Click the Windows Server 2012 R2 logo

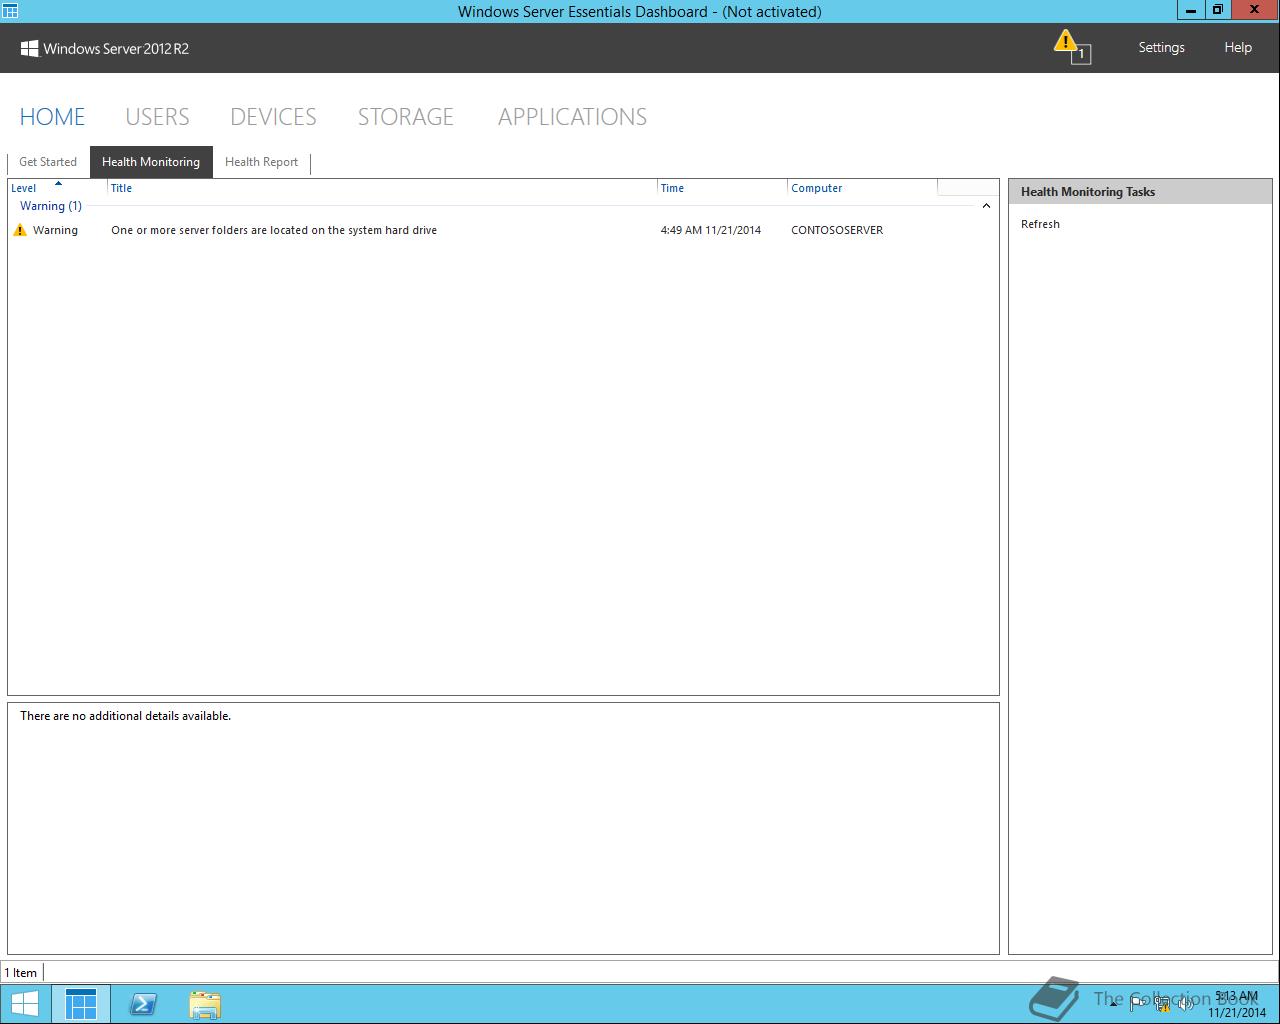pos(105,48)
